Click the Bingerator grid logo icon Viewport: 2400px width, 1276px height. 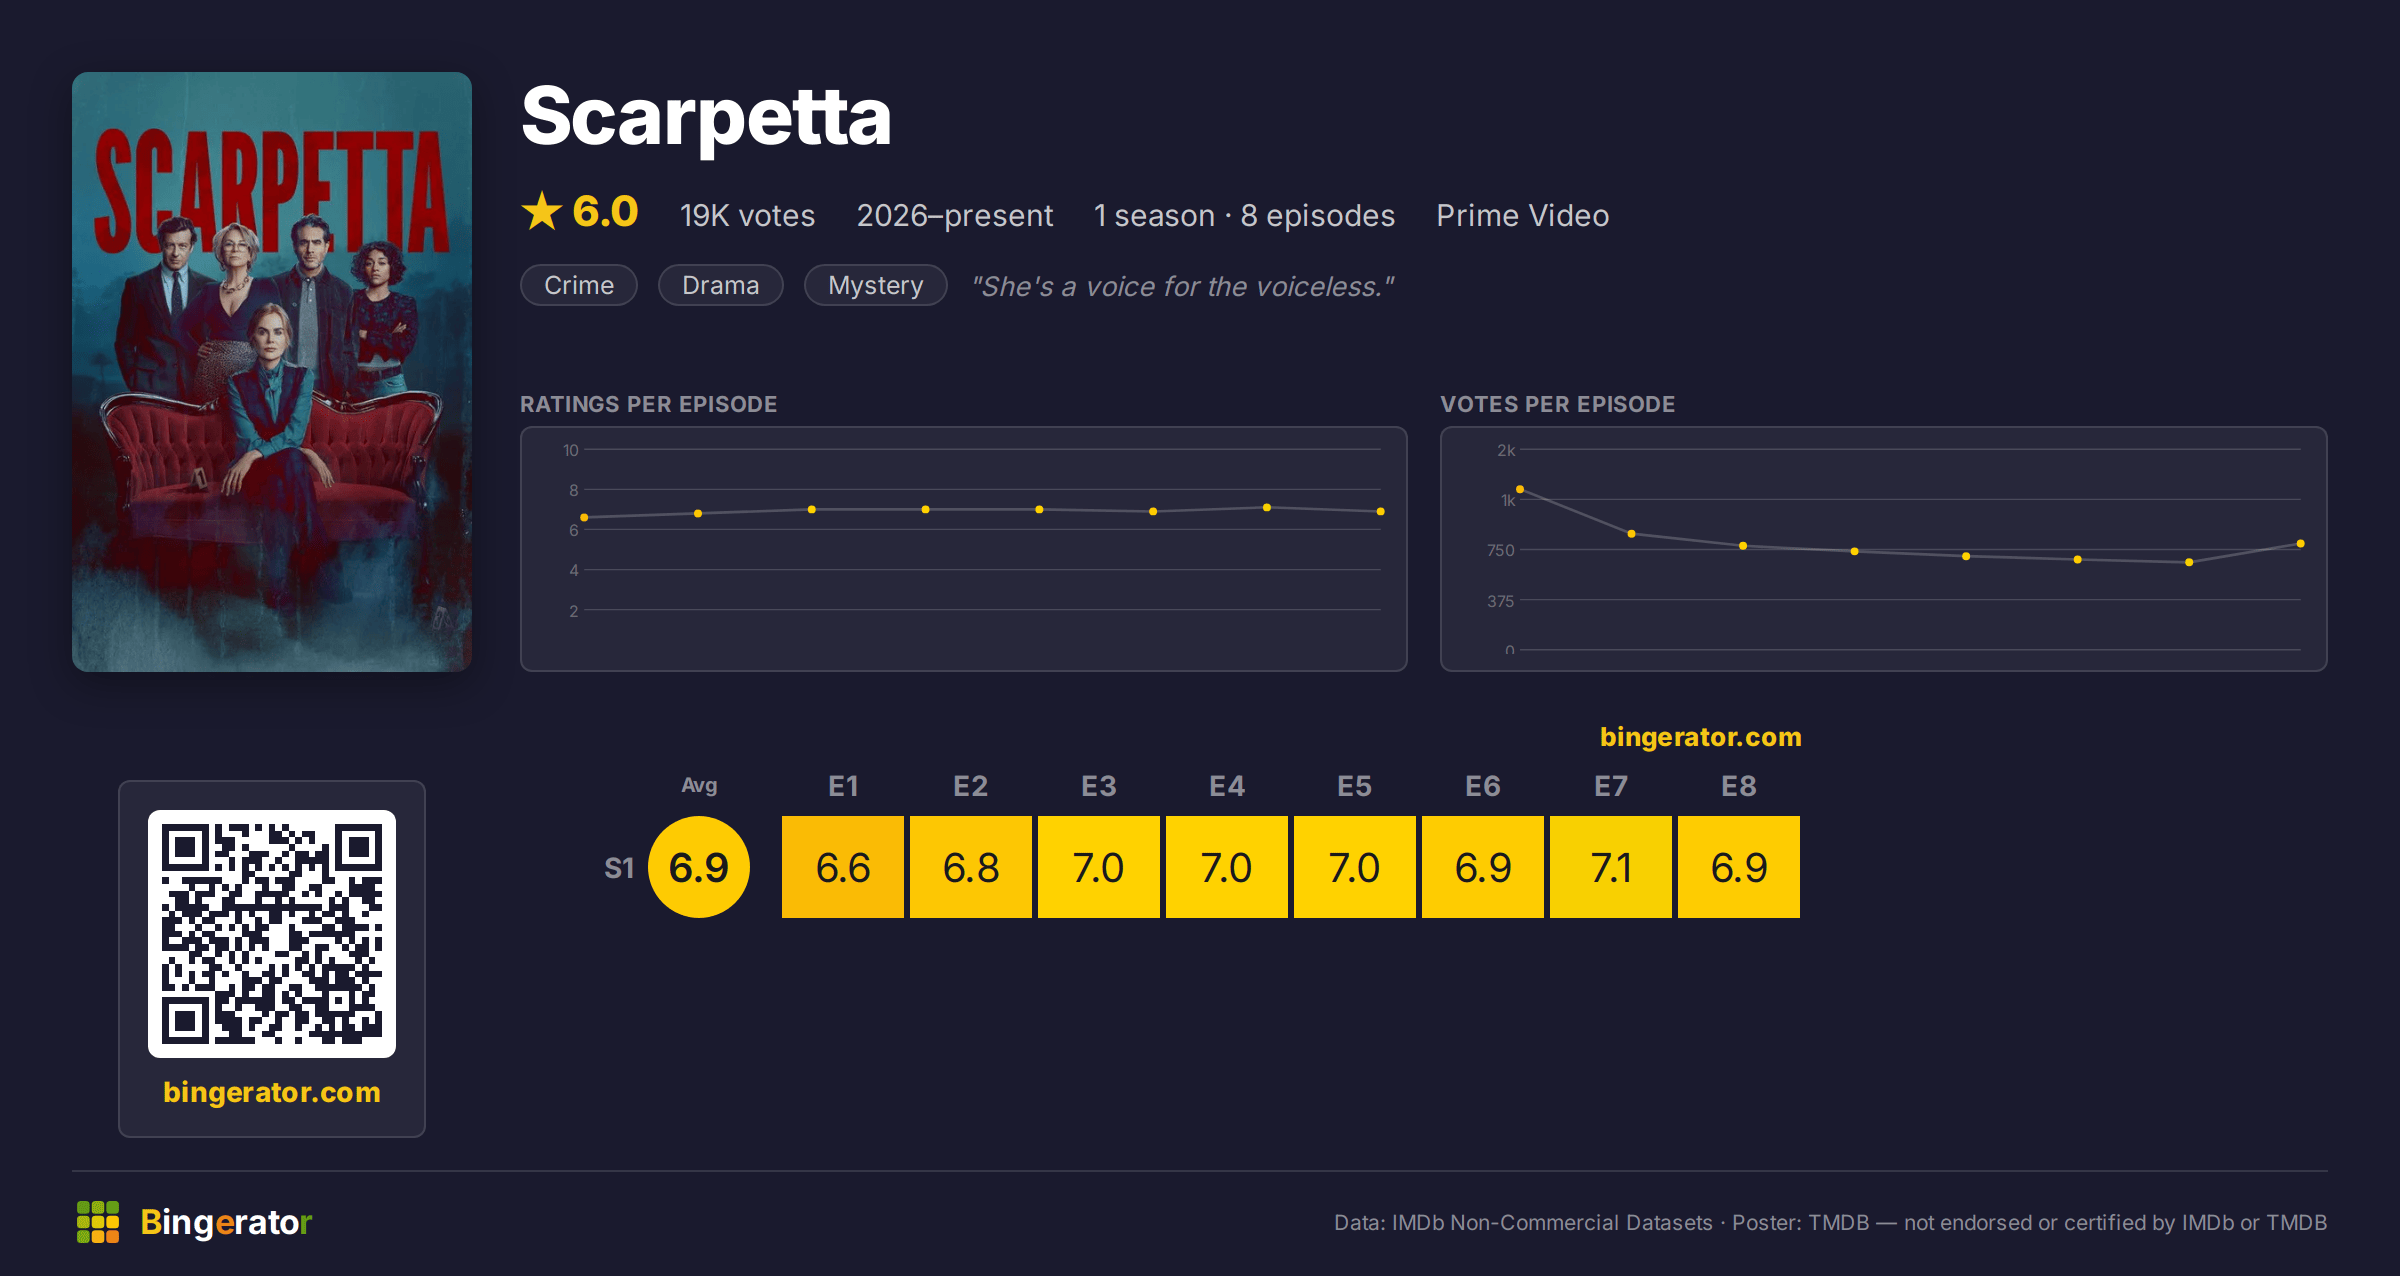click(x=98, y=1222)
